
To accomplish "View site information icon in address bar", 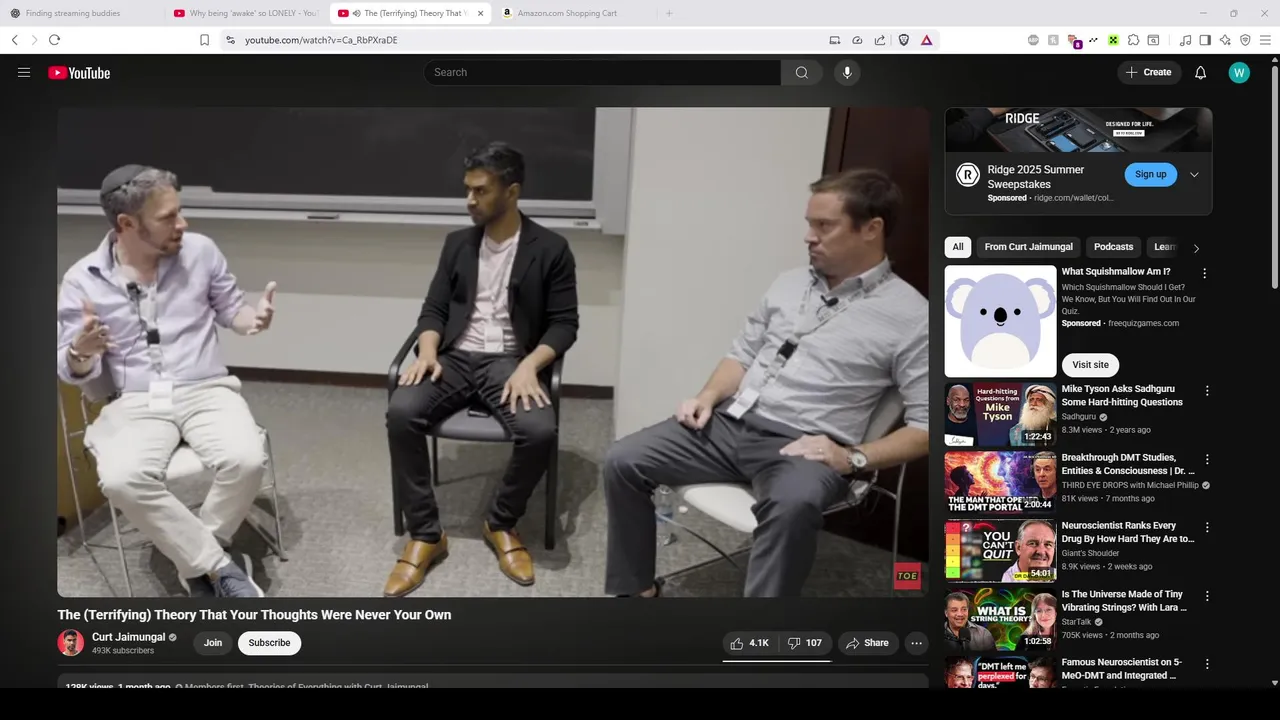I will click(230, 40).
